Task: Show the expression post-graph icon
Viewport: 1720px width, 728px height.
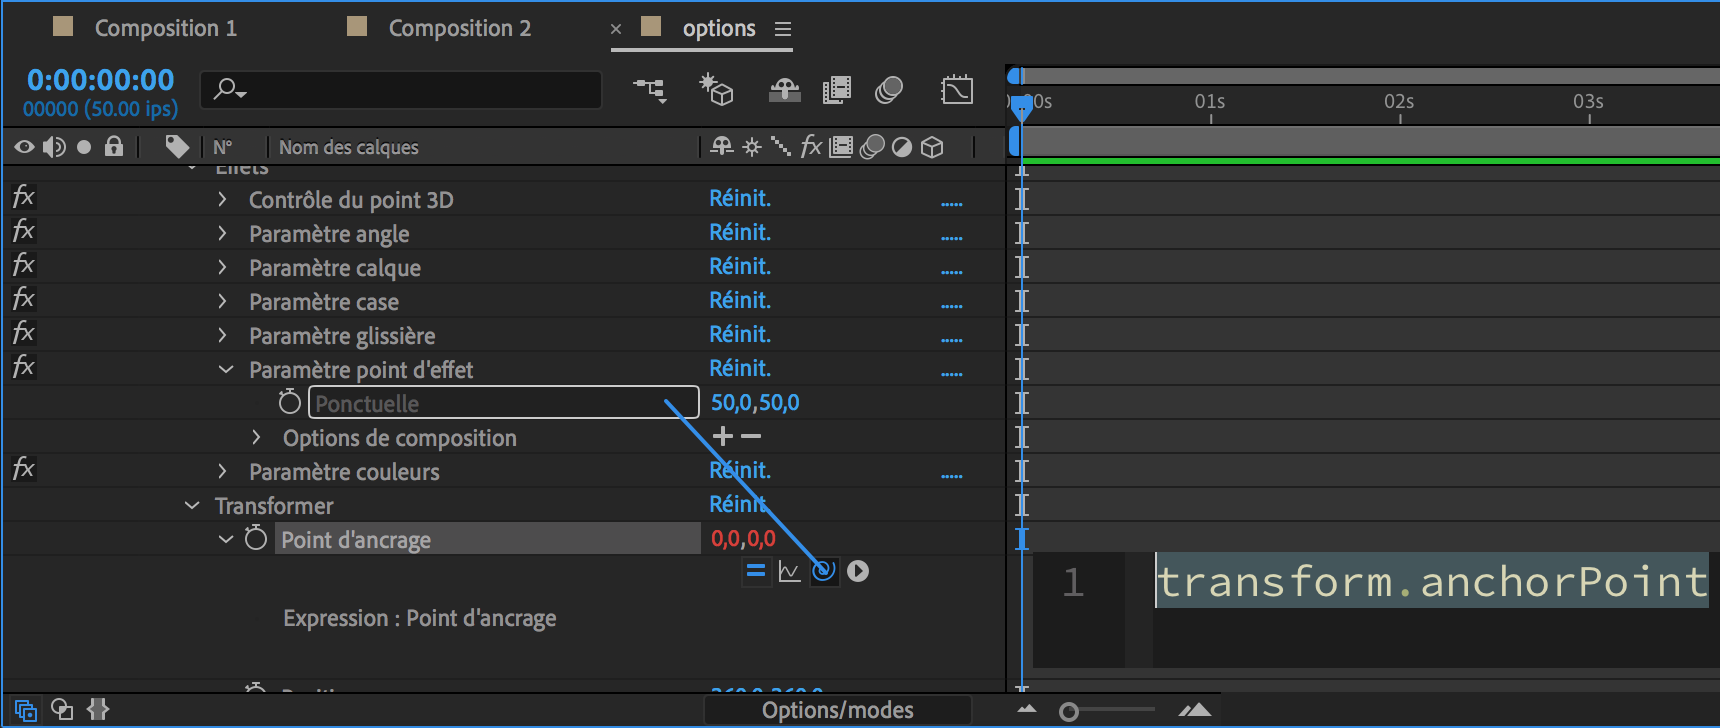Action: (x=789, y=571)
